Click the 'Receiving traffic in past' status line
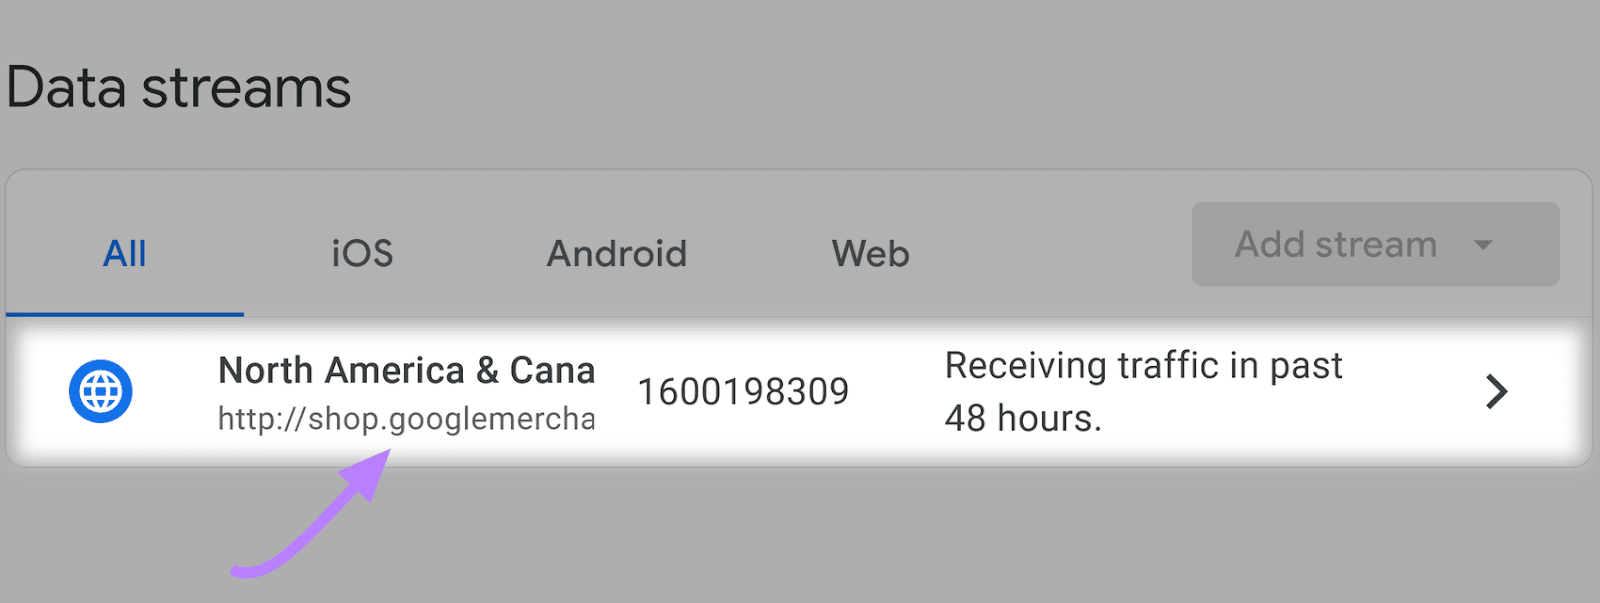The height and width of the screenshot is (603, 1600). (1143, 366)
